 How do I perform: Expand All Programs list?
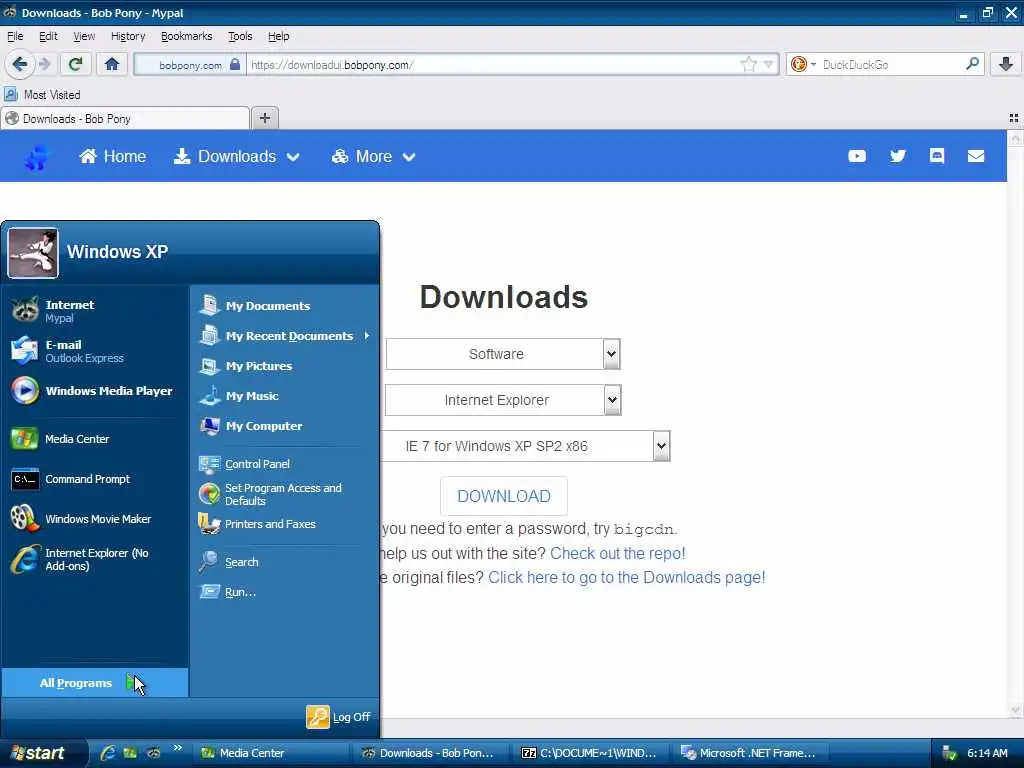click(x=95, y=682)
